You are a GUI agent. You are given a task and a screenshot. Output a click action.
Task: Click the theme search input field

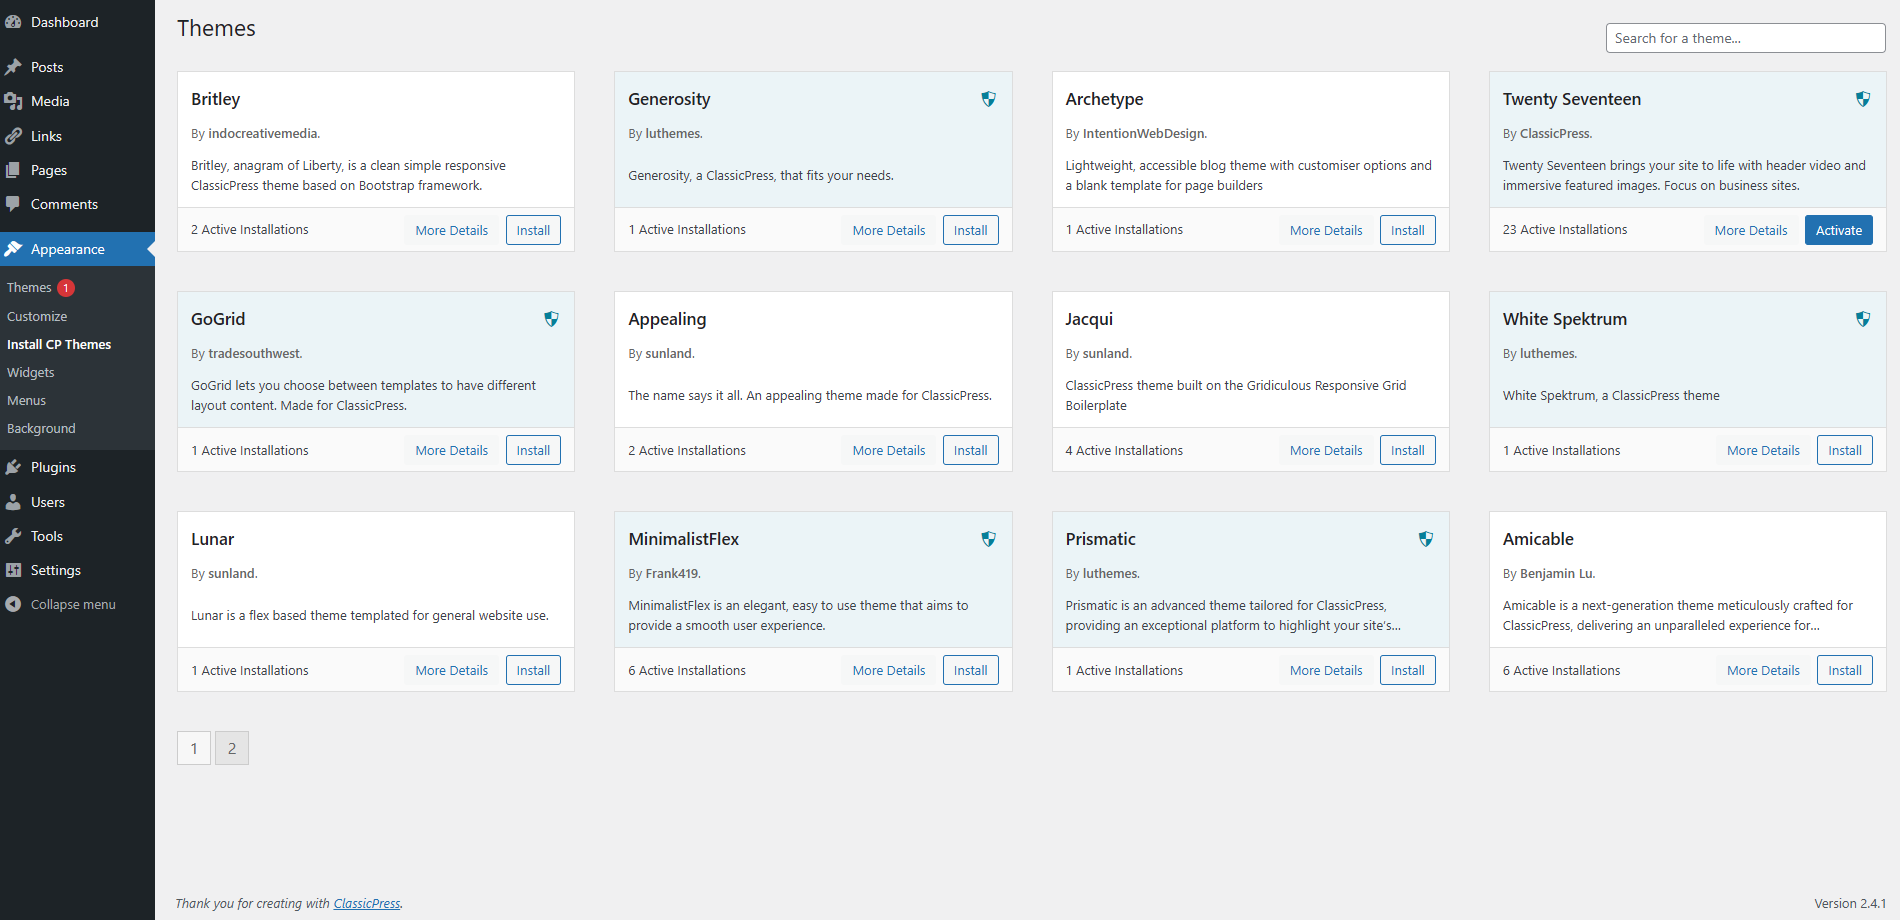(1745, 38)
